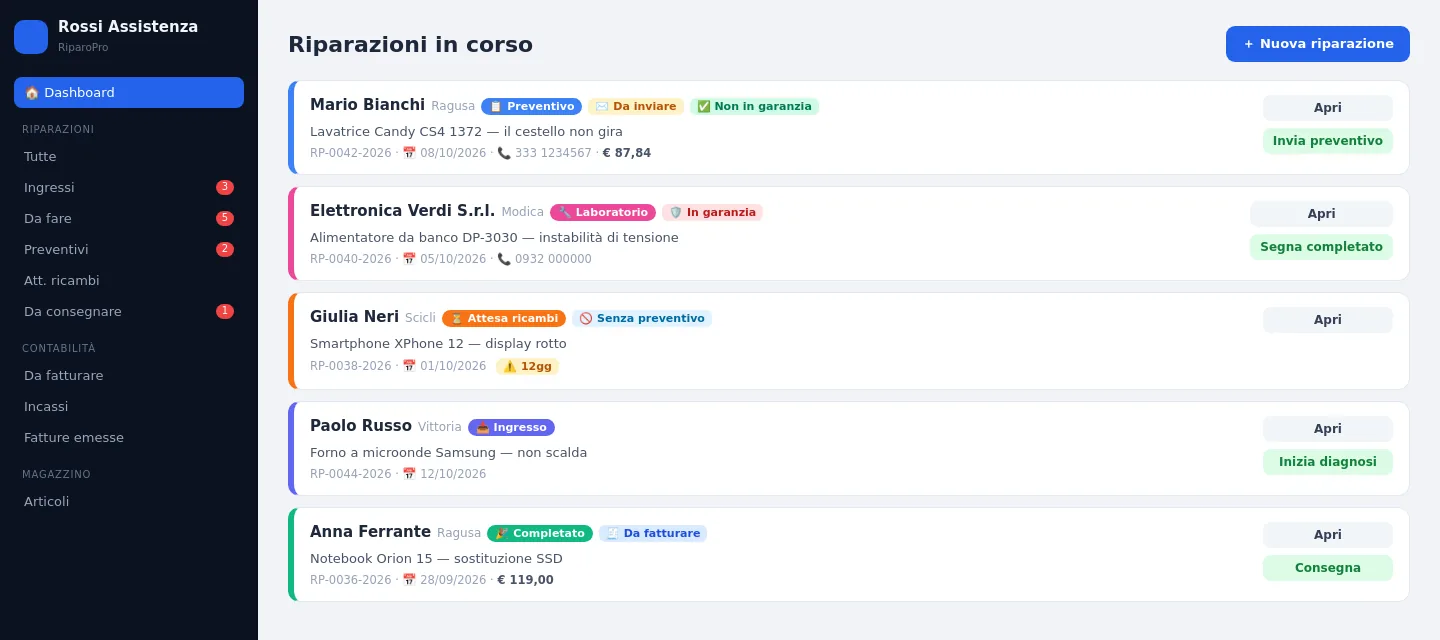
Task: Open Elettronica Verdi repair with Apri
Action: click(1321, 214)
